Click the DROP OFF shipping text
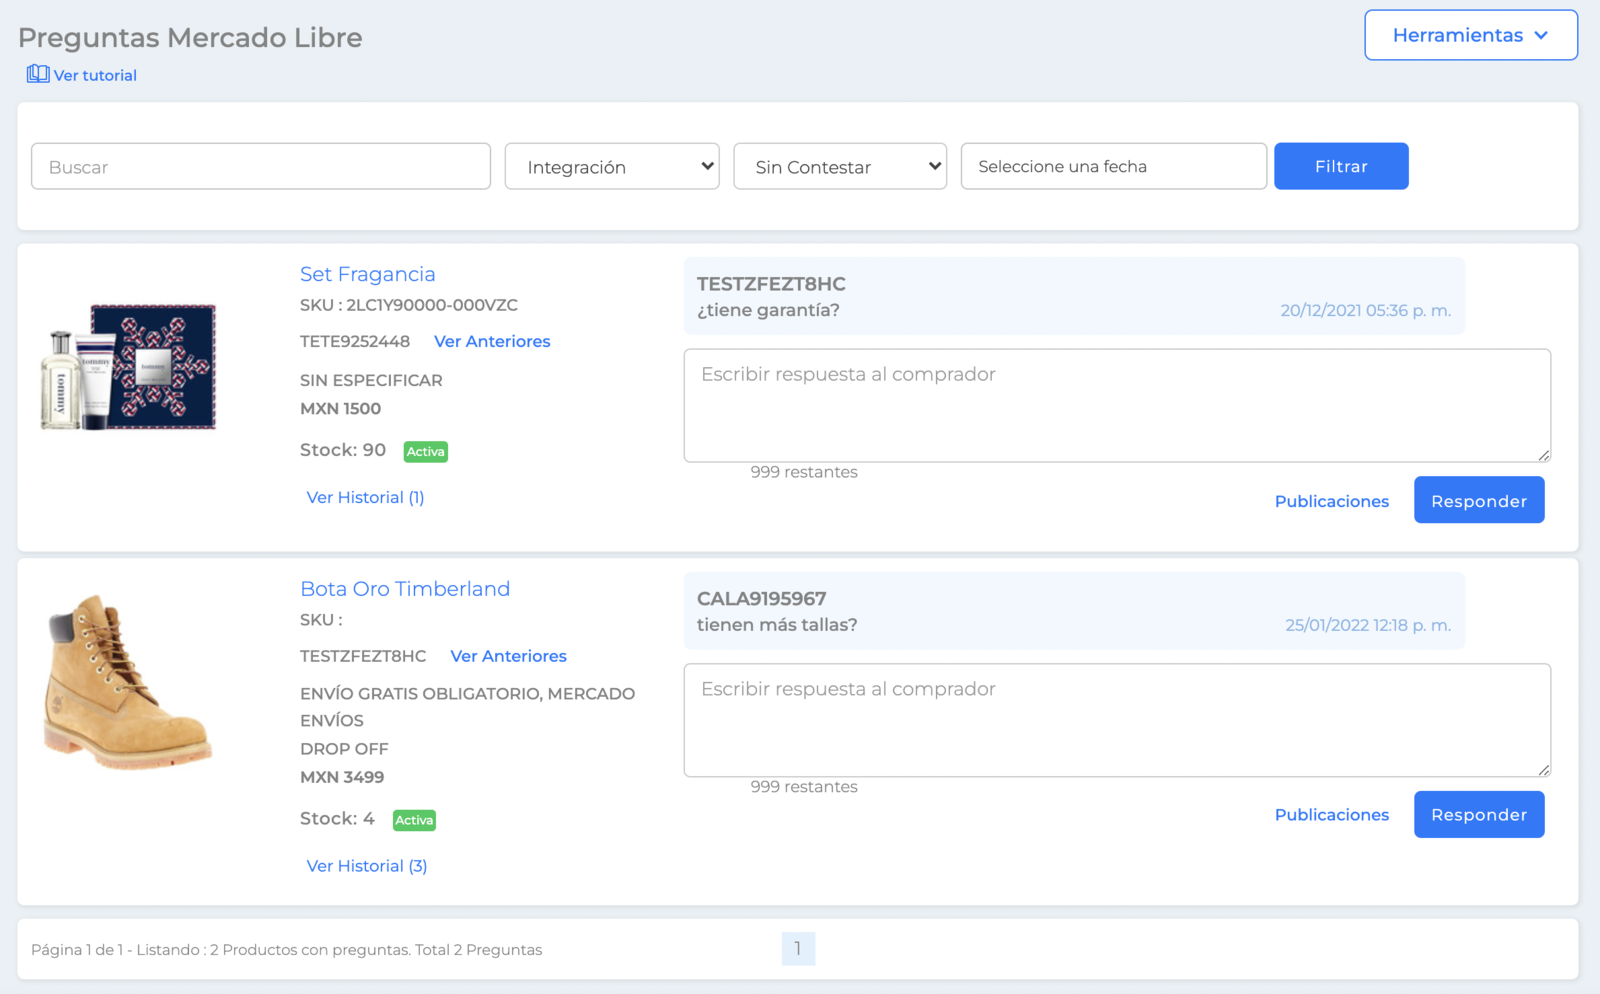Viewport: 1600px width, 994px height. 344,749
